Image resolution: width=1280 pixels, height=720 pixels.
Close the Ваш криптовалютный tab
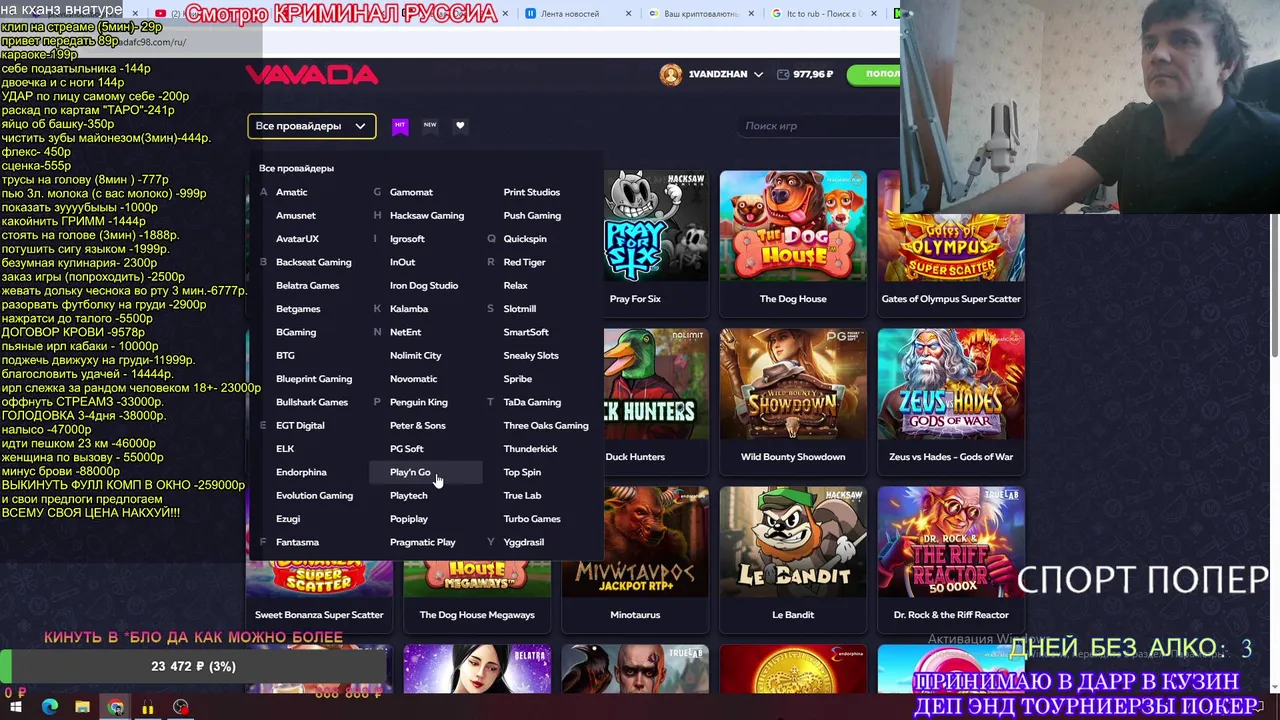(750, 14)
